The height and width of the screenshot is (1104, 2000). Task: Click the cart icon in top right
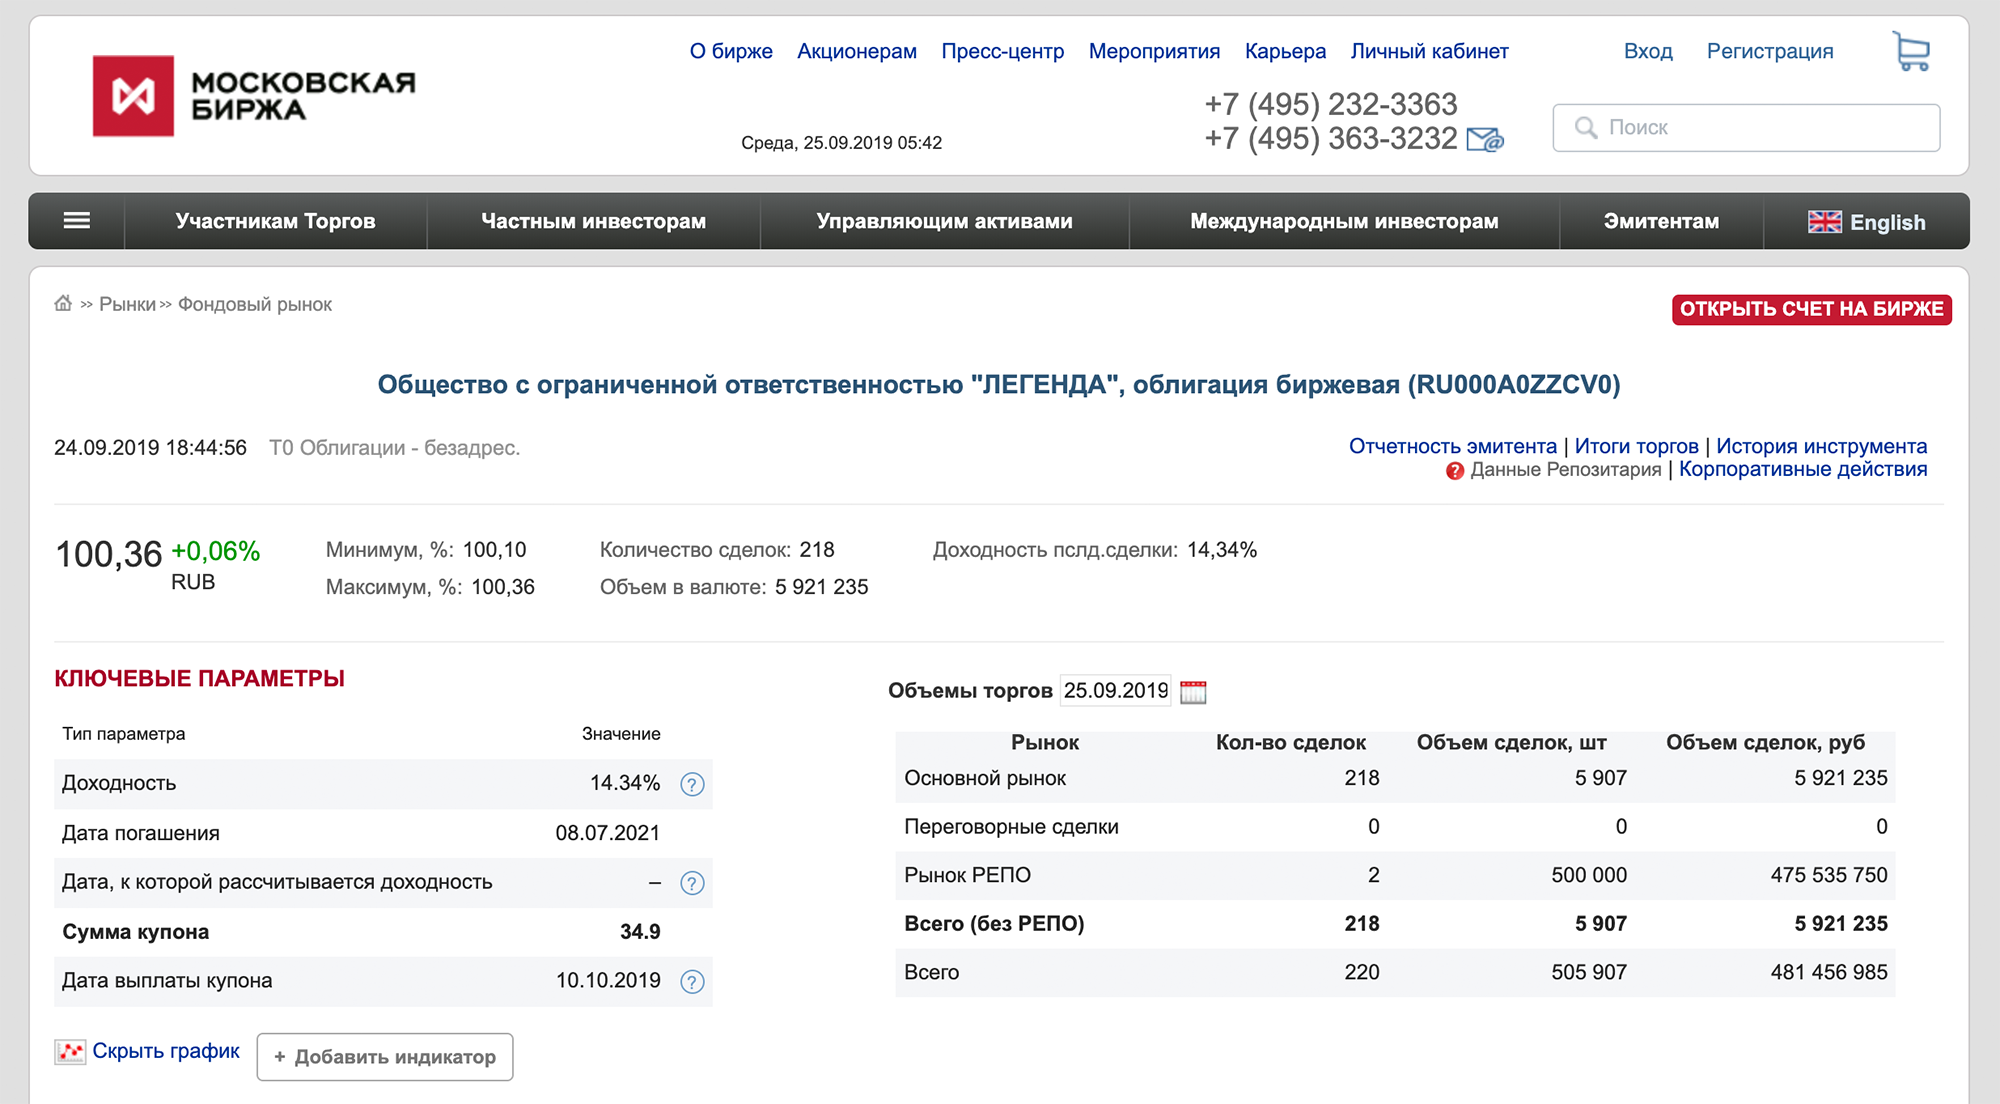pyautogui.click(x=1913, y=52)
